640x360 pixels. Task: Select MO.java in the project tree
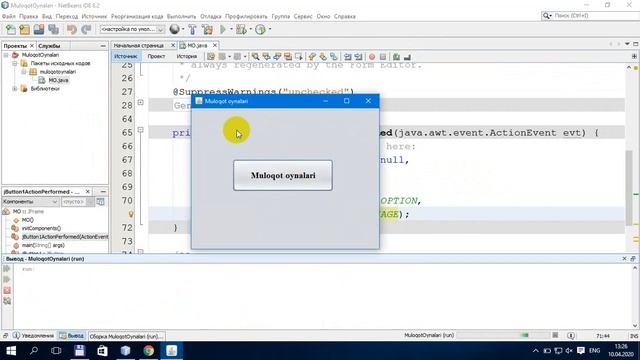58,80
